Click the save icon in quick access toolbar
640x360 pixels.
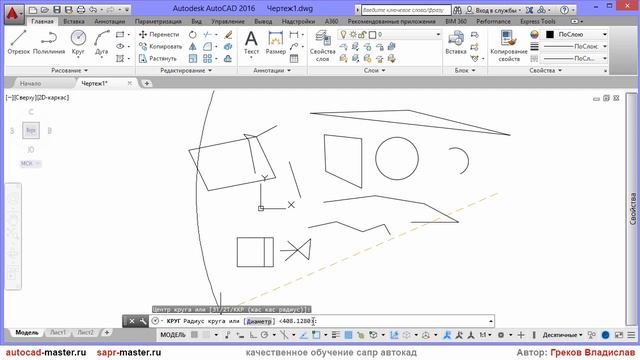57,9
